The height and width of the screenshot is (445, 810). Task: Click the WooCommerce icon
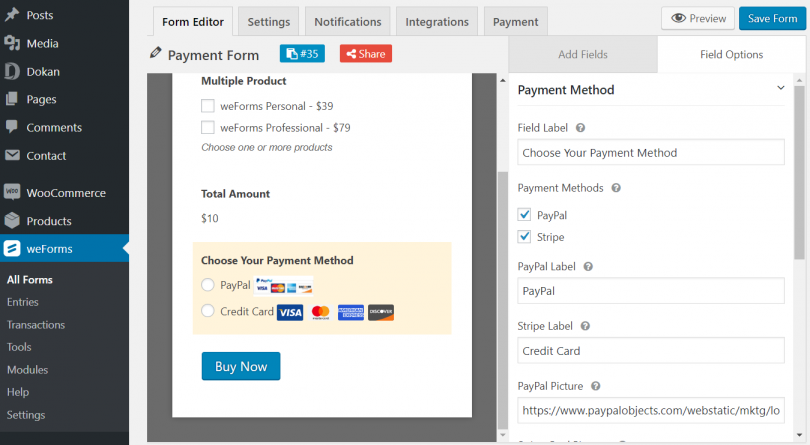click(x=12, y=192)
